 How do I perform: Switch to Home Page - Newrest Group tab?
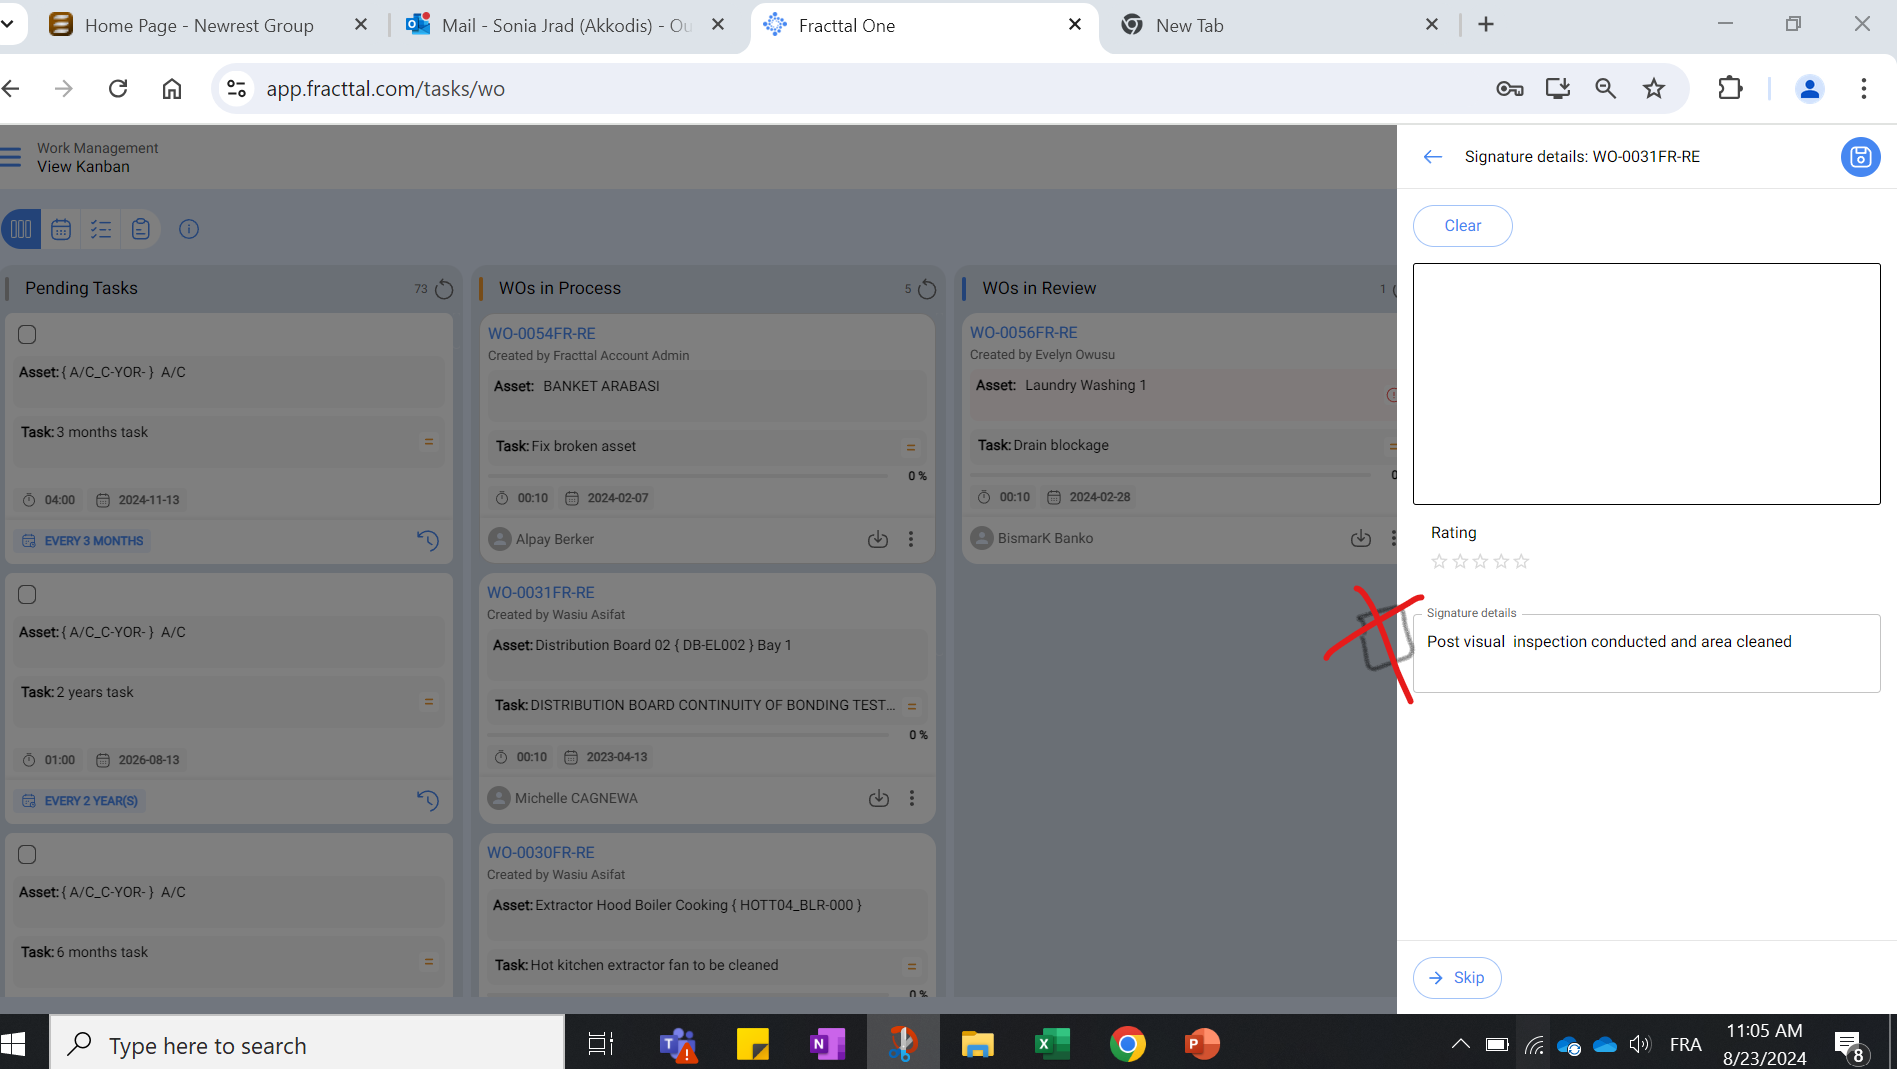click(200, 26)
